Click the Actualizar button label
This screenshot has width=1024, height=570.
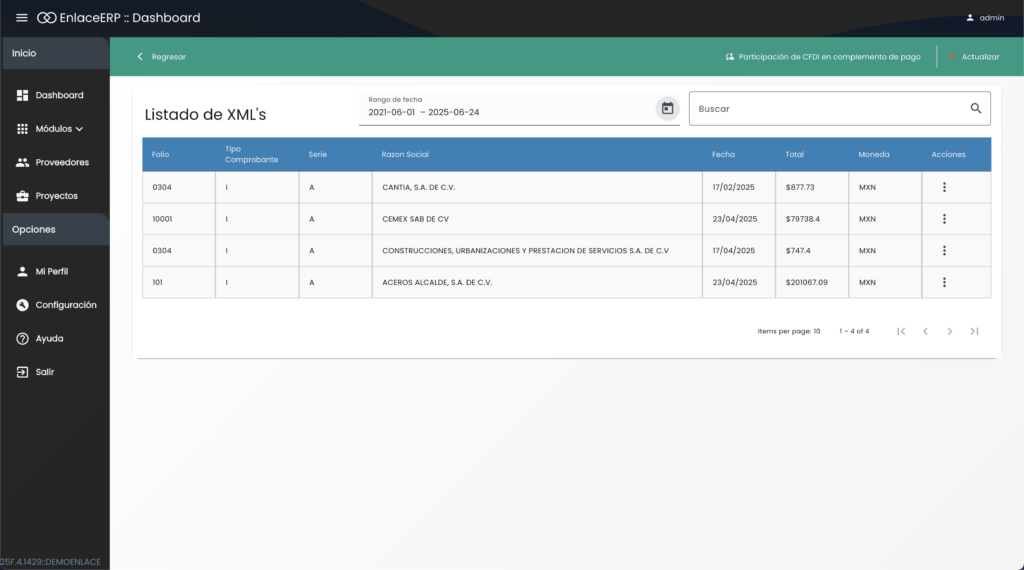pos(980,57)
